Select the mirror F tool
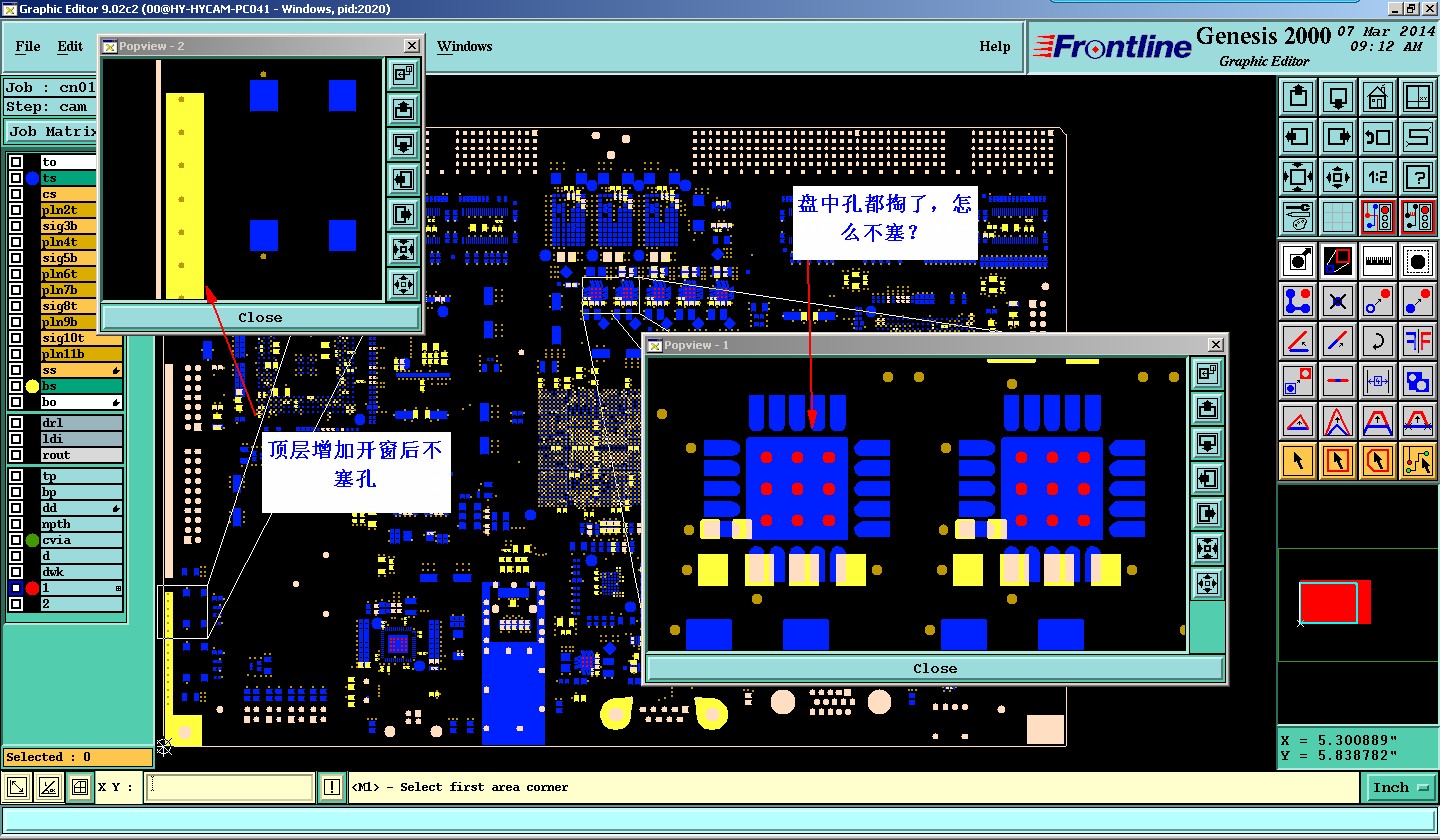 1418,340
